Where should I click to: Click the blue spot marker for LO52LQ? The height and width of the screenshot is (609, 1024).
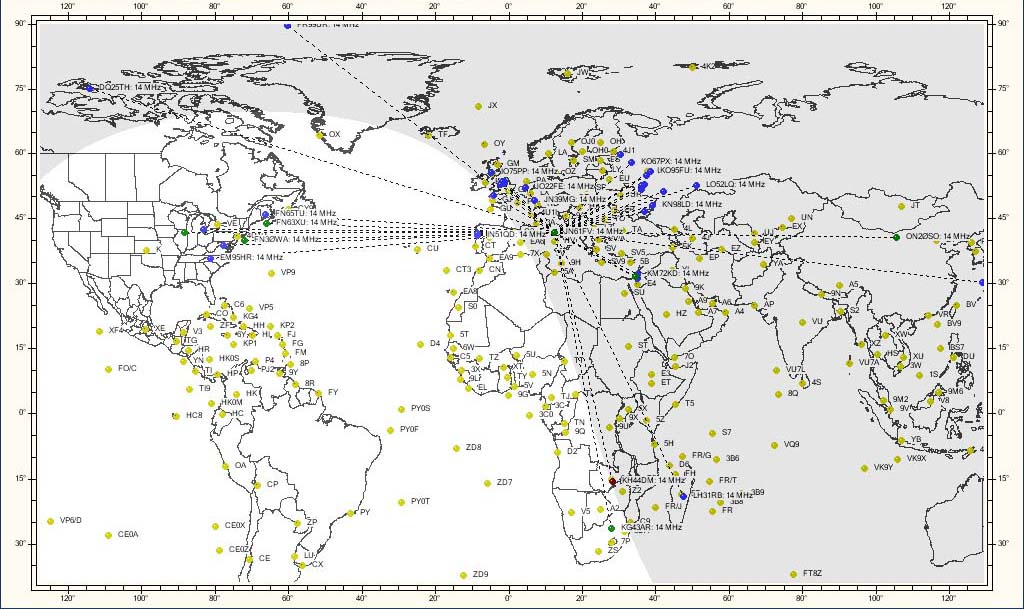point(696,185)
